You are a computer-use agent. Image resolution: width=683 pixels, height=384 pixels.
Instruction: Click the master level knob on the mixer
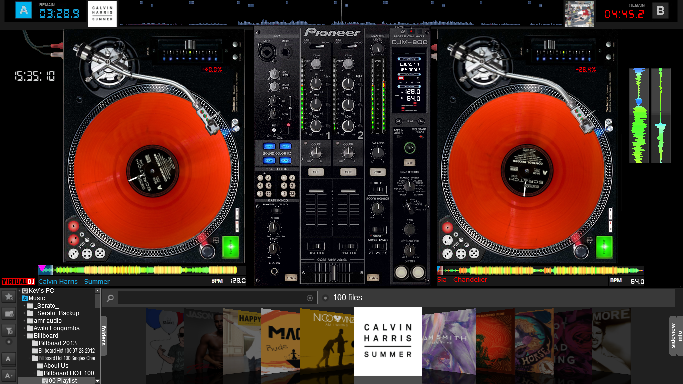[377, 49]
